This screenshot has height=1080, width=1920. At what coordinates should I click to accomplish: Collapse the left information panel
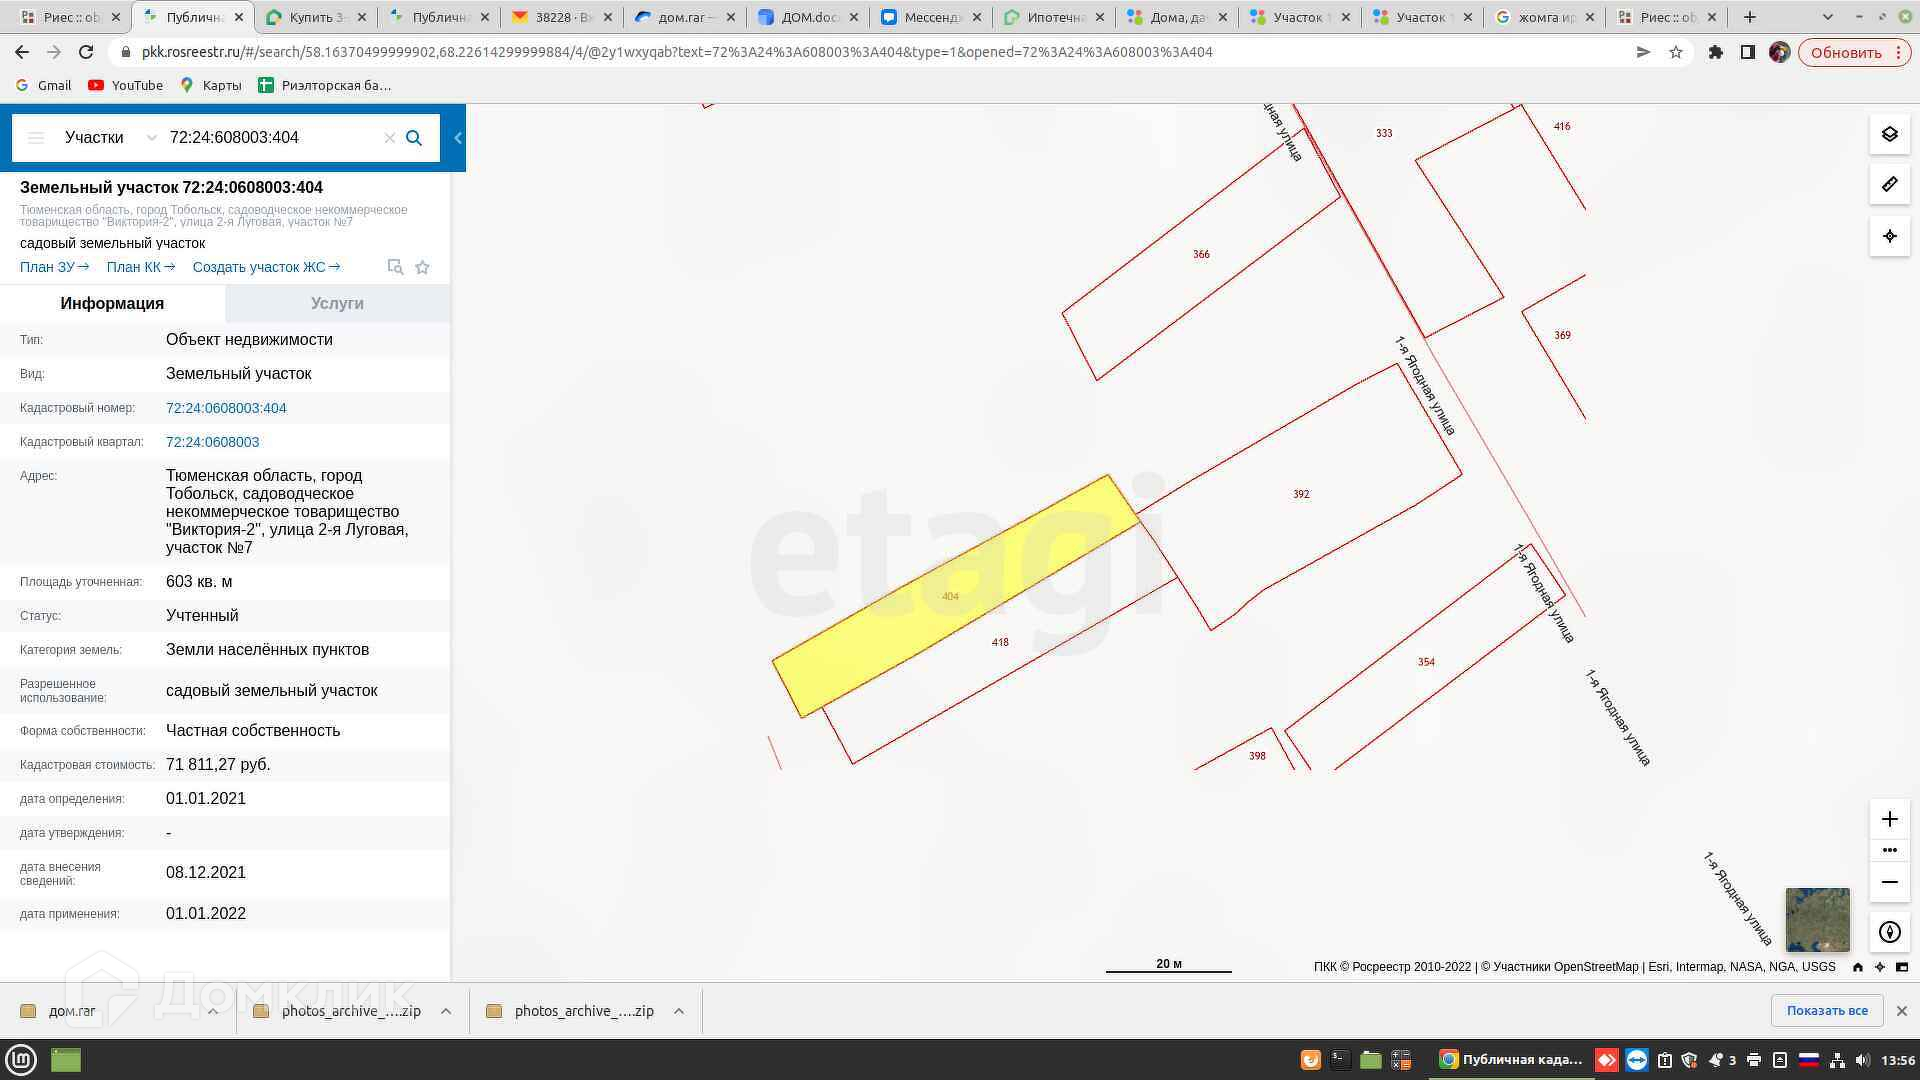coord(458,138)
